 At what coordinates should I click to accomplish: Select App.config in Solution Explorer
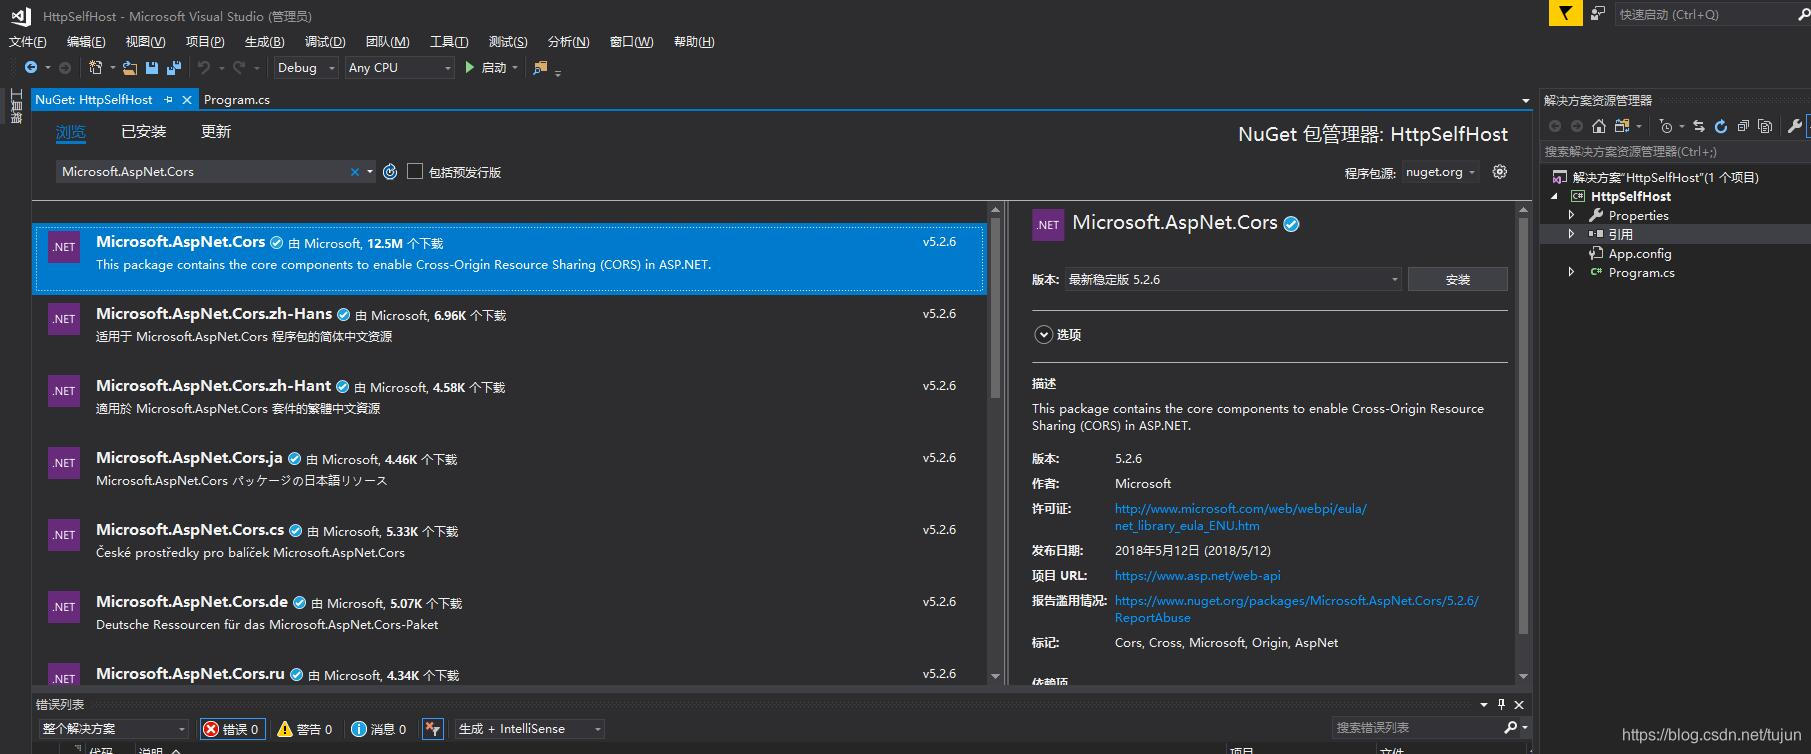[1640, 254]
